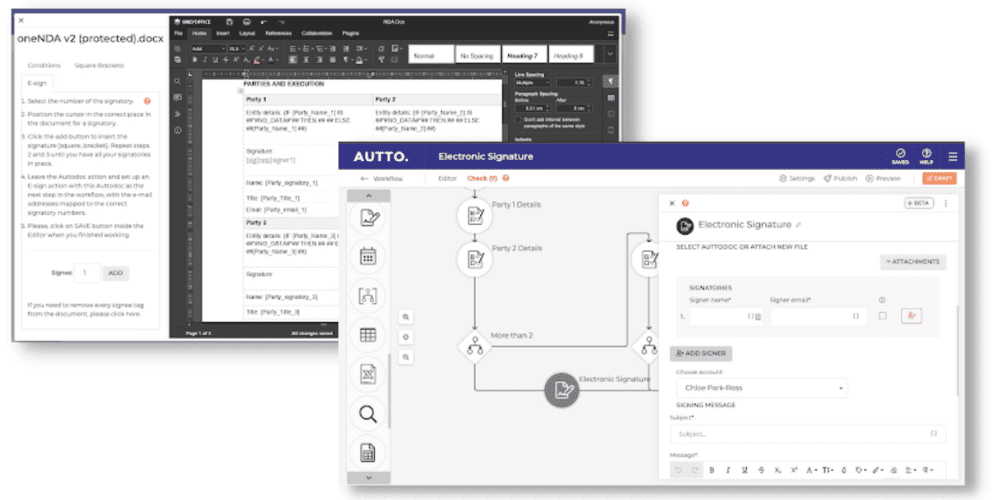Click the orange DRAFT button

click(x=939, y=179)
